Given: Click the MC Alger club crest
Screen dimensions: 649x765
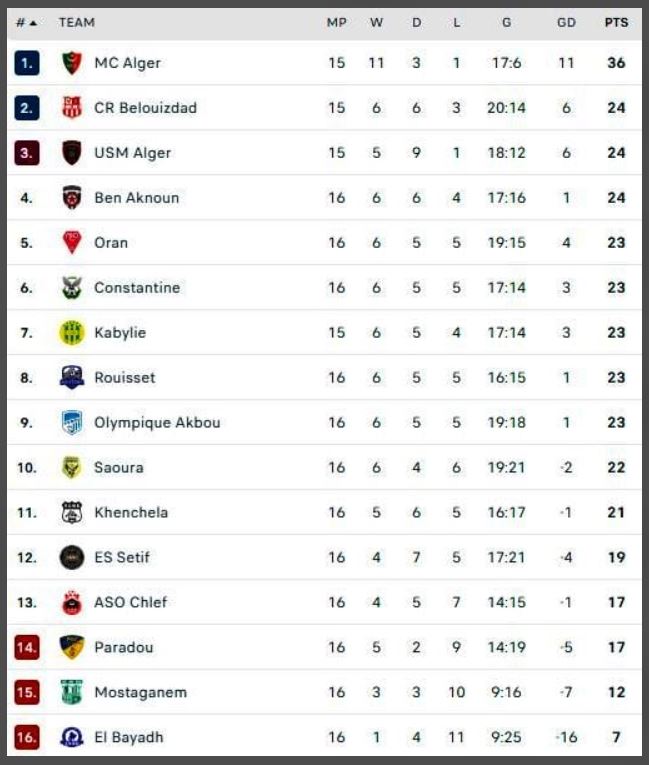Looking at the screenshot, I should pyautogui.click(x=71, y=63).
